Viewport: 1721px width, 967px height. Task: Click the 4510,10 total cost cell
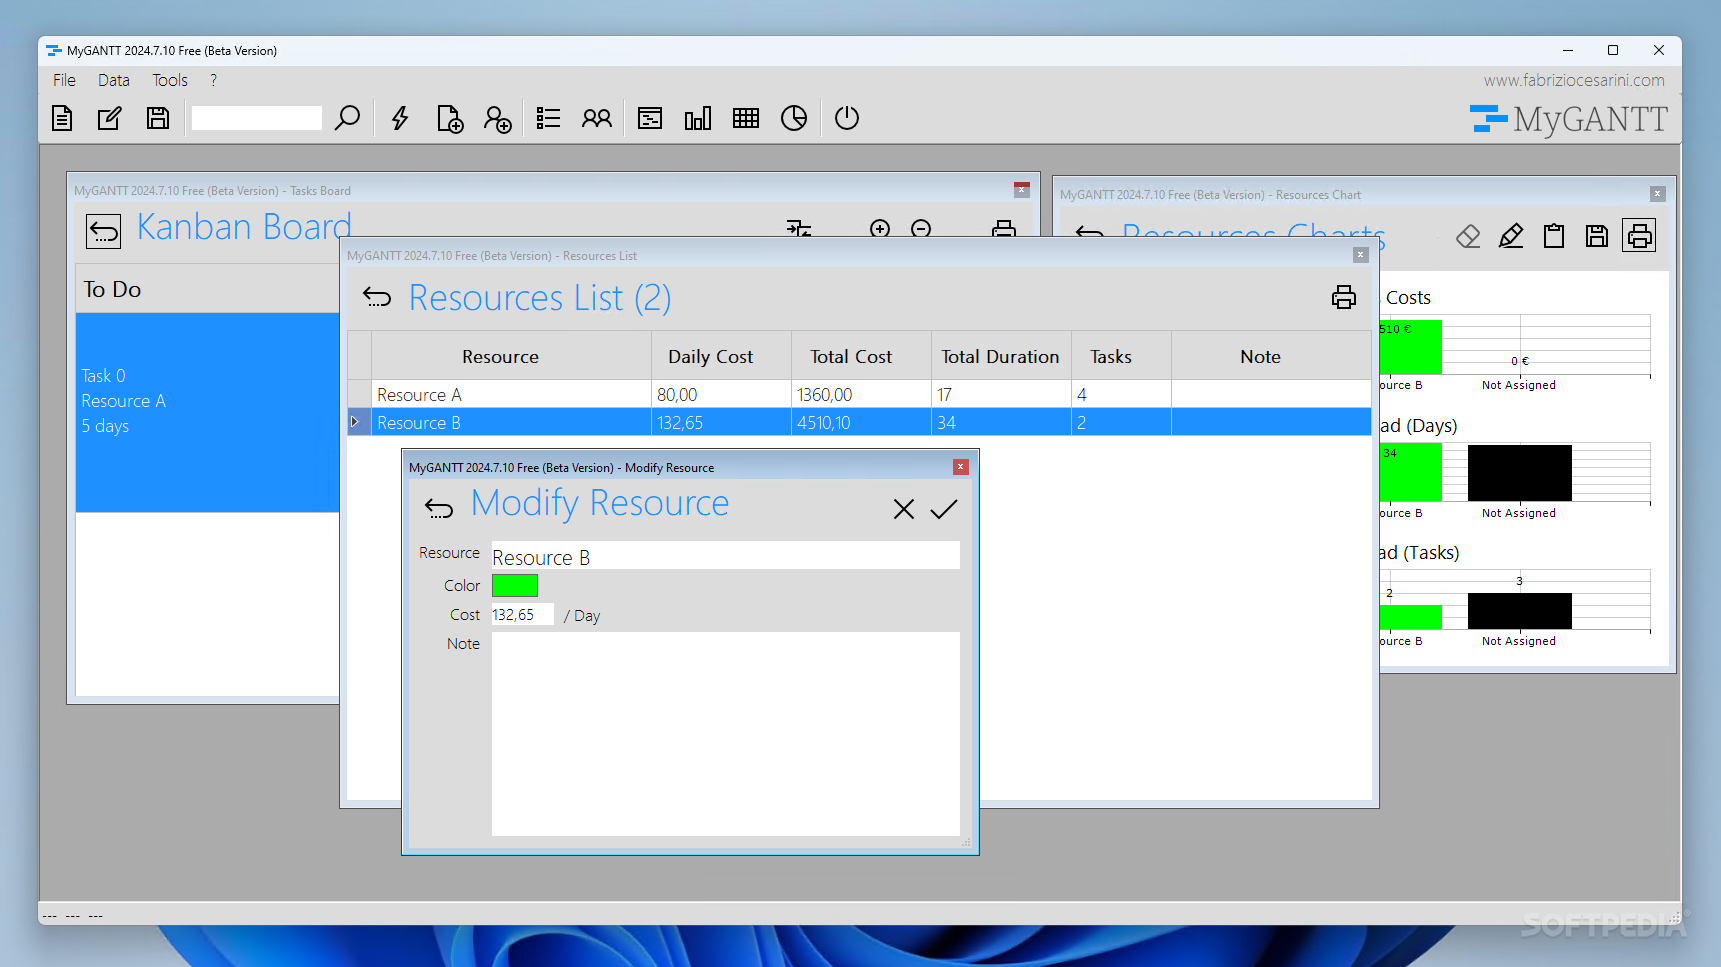[861, 422]
